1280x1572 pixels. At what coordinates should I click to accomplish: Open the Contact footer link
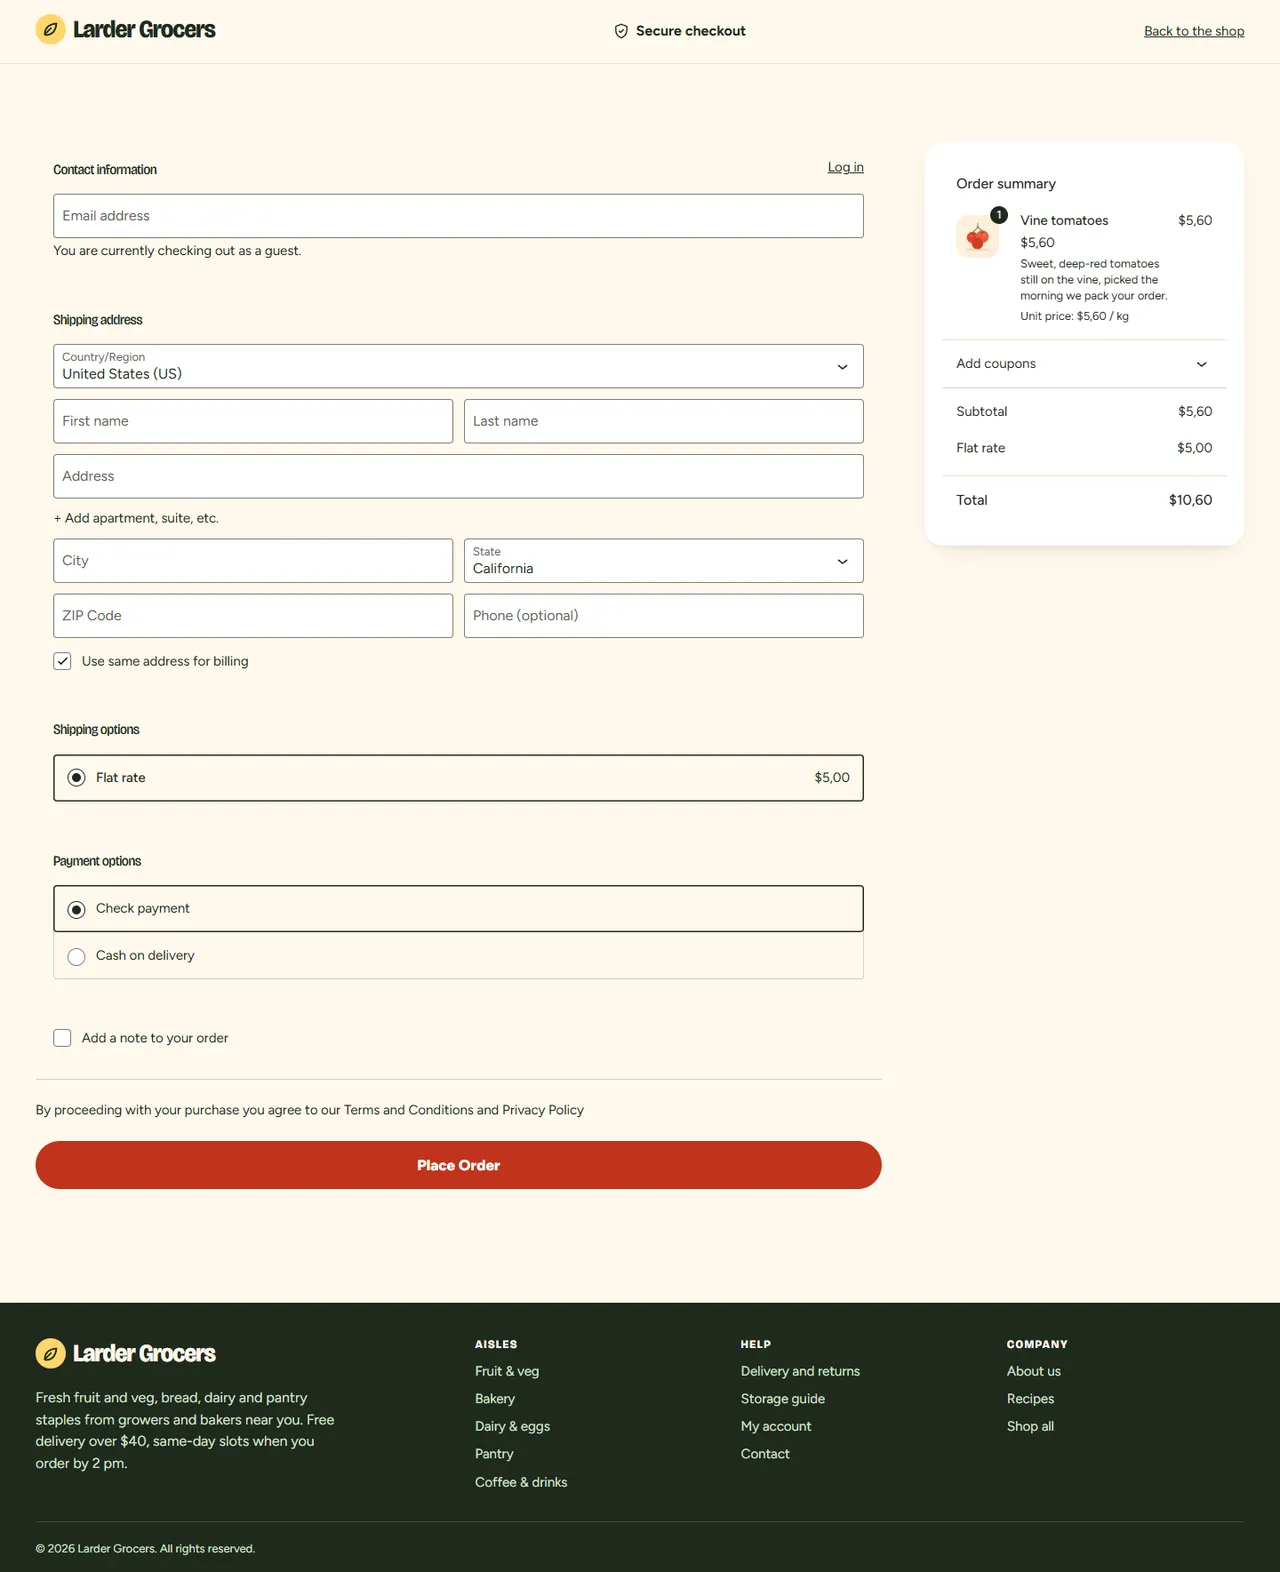click(765, 1454)
